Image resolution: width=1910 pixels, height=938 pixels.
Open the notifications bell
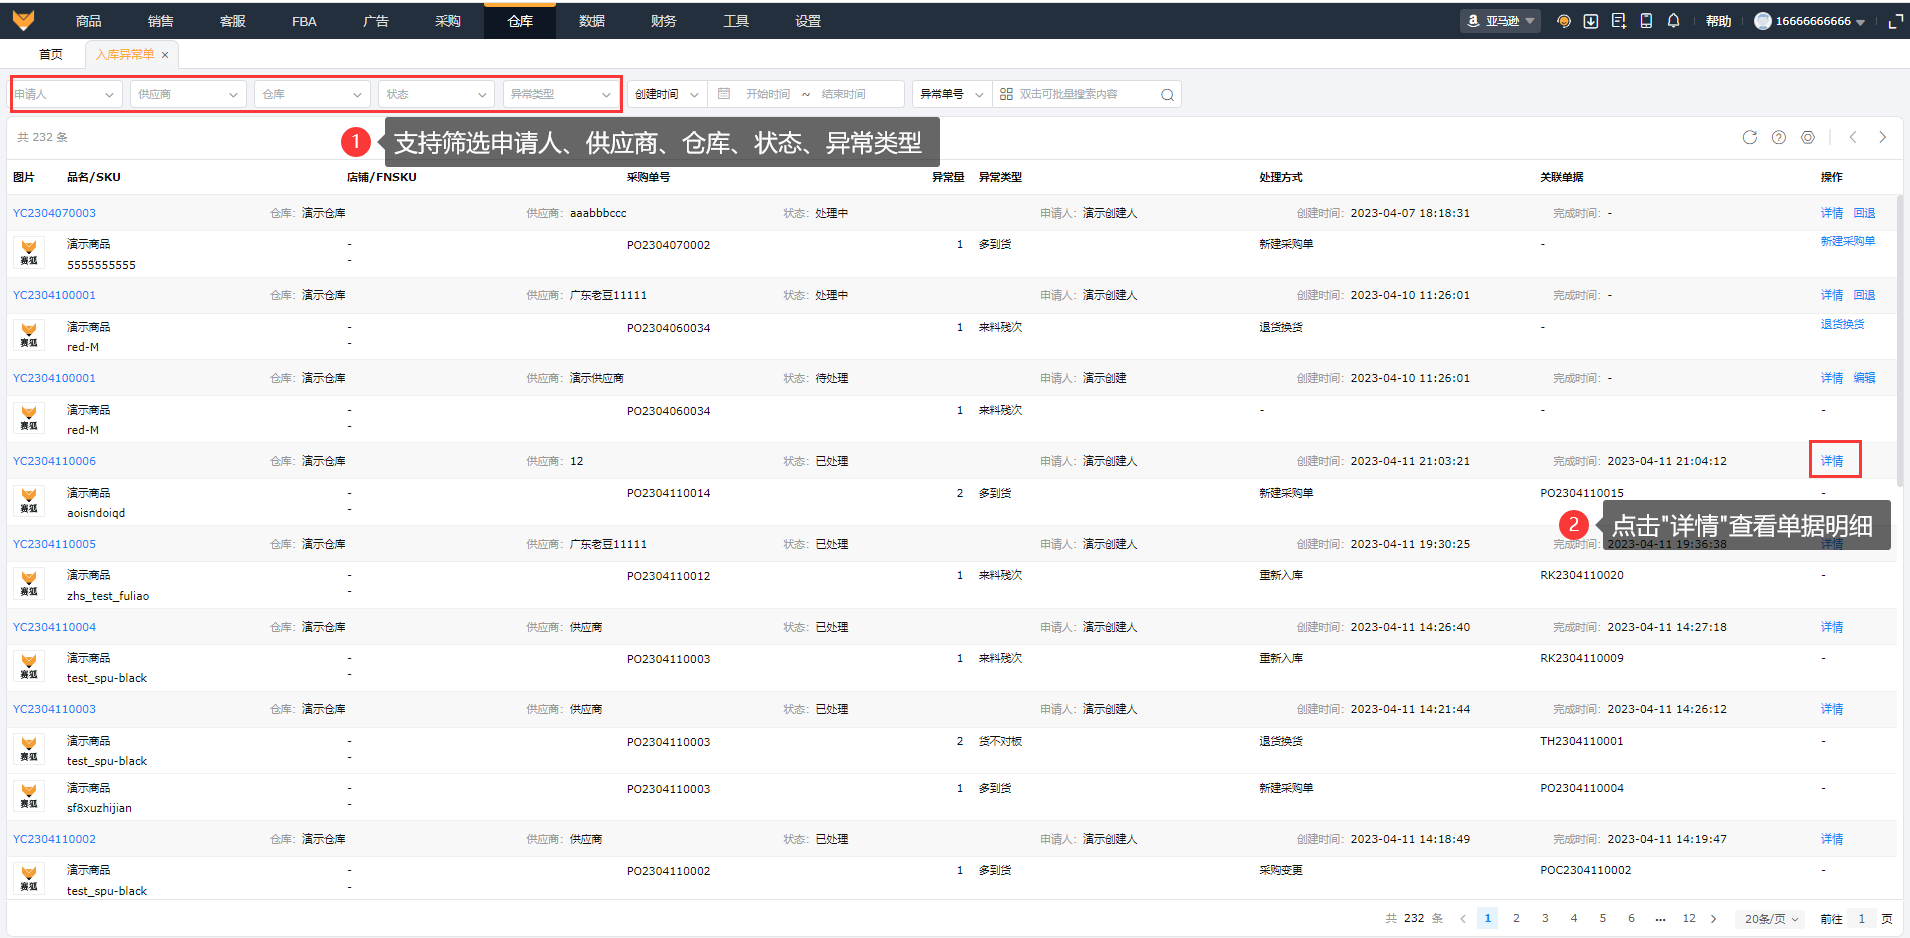pos(1674,21)
